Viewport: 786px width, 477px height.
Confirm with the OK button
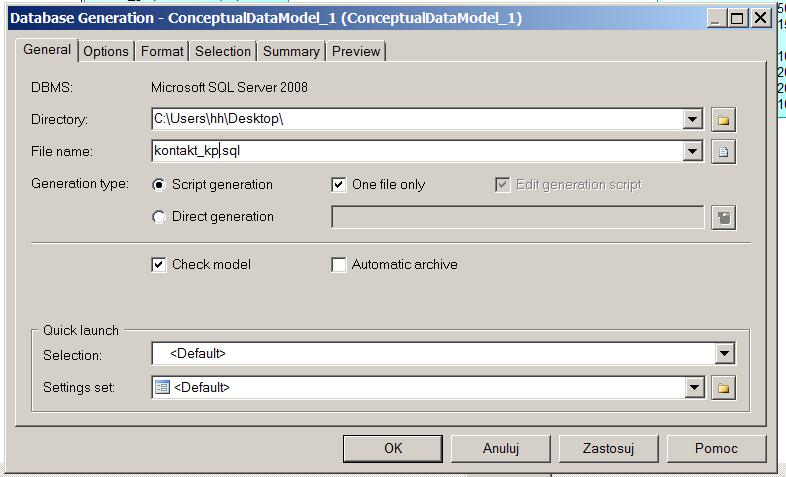point(393,448)
